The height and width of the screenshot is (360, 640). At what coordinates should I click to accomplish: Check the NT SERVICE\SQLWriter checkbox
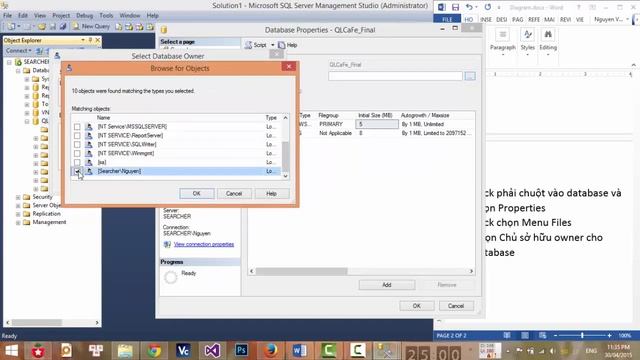(x=77, y=144)
